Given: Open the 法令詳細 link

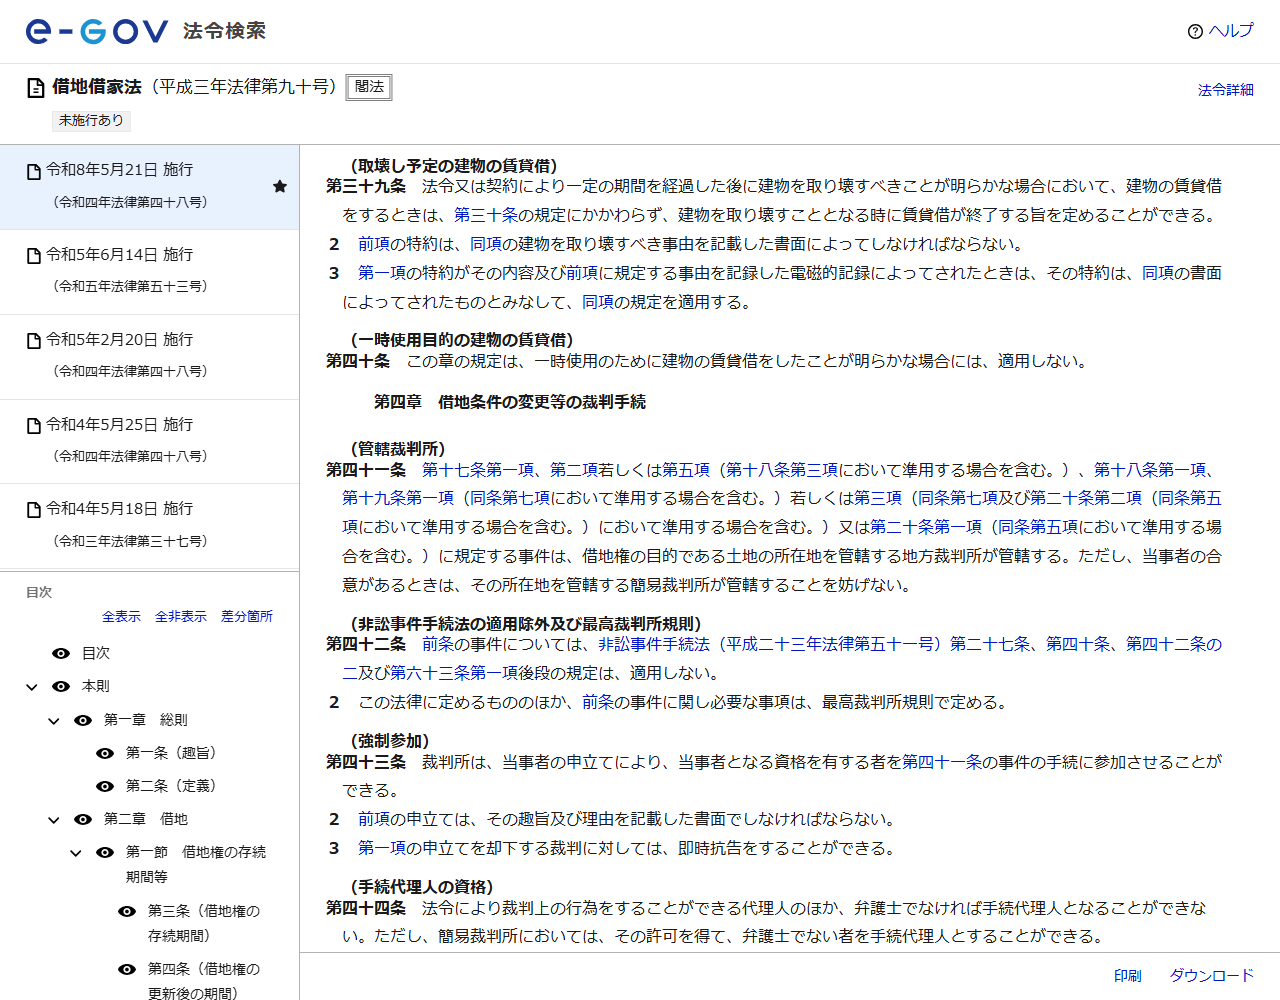Looking at the screenshot, I should 1226,90.
